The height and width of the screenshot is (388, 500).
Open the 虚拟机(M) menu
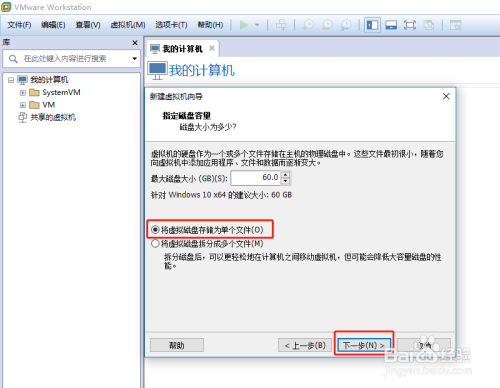coord(128,25)
